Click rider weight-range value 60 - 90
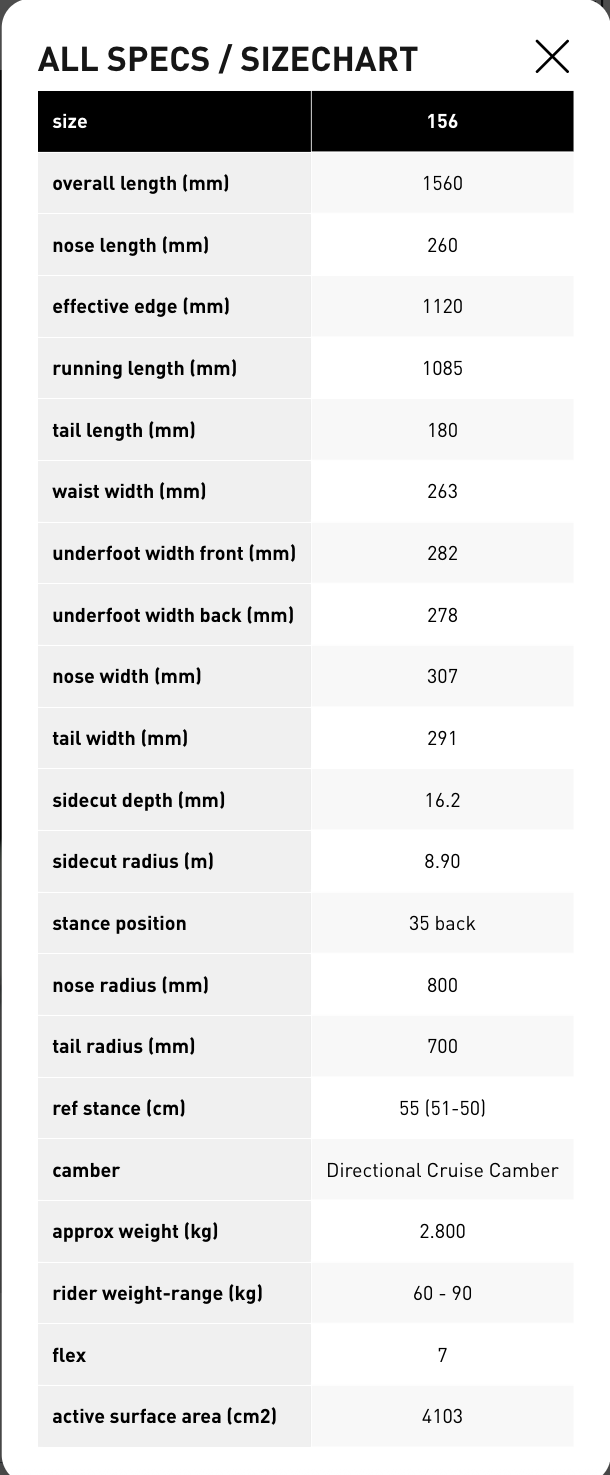This screenshot has width=610, height=1475. pos(442,1294)
